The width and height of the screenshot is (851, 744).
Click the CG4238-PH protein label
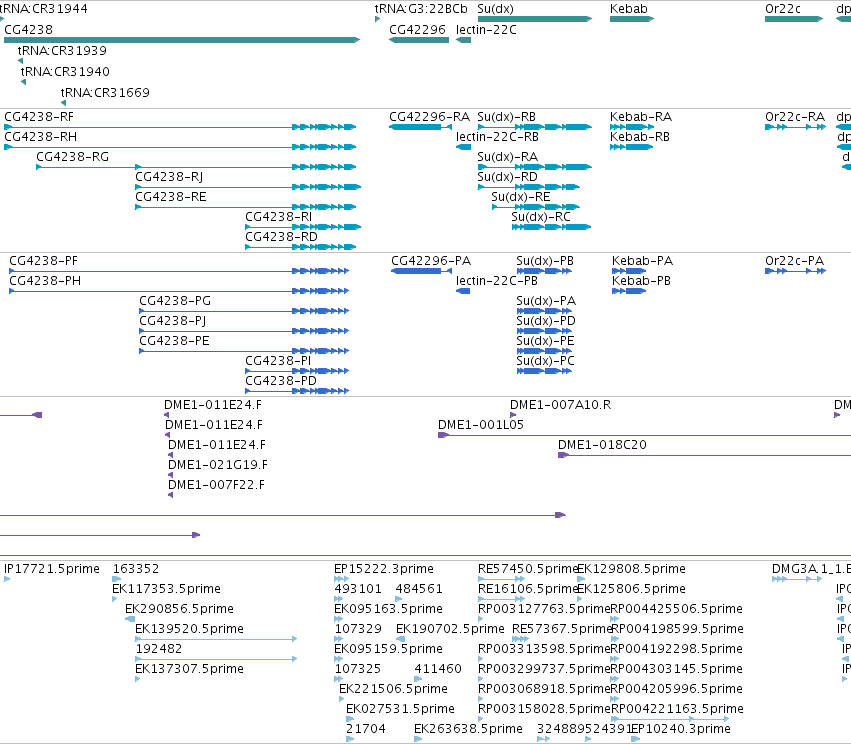[x=45, y=281]
